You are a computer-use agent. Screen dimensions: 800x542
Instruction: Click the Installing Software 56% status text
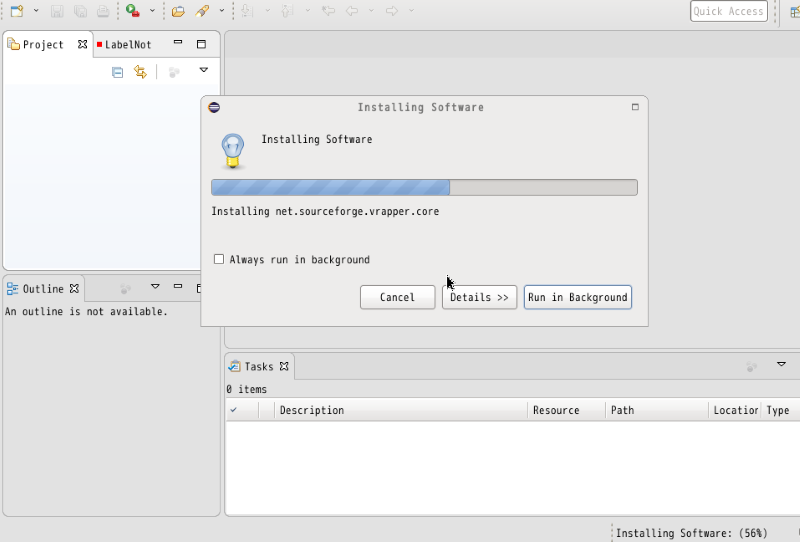692,533
